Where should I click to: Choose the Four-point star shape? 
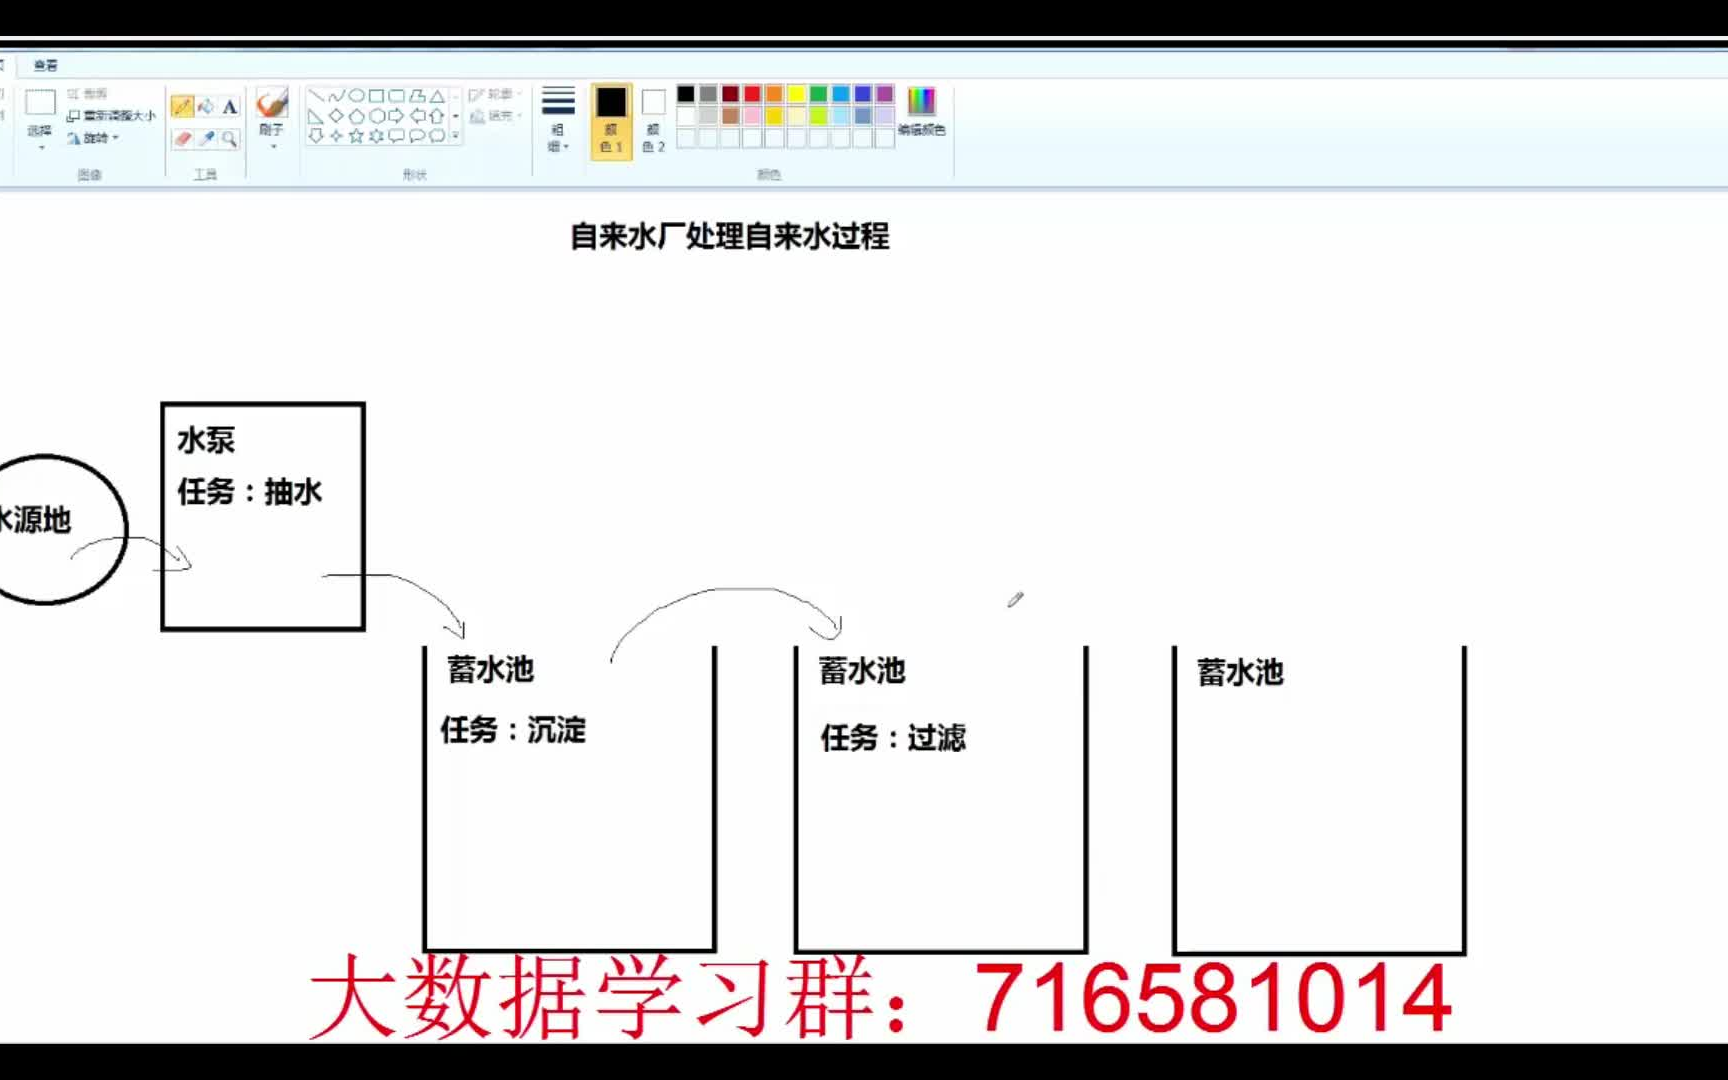pos(336,136)
